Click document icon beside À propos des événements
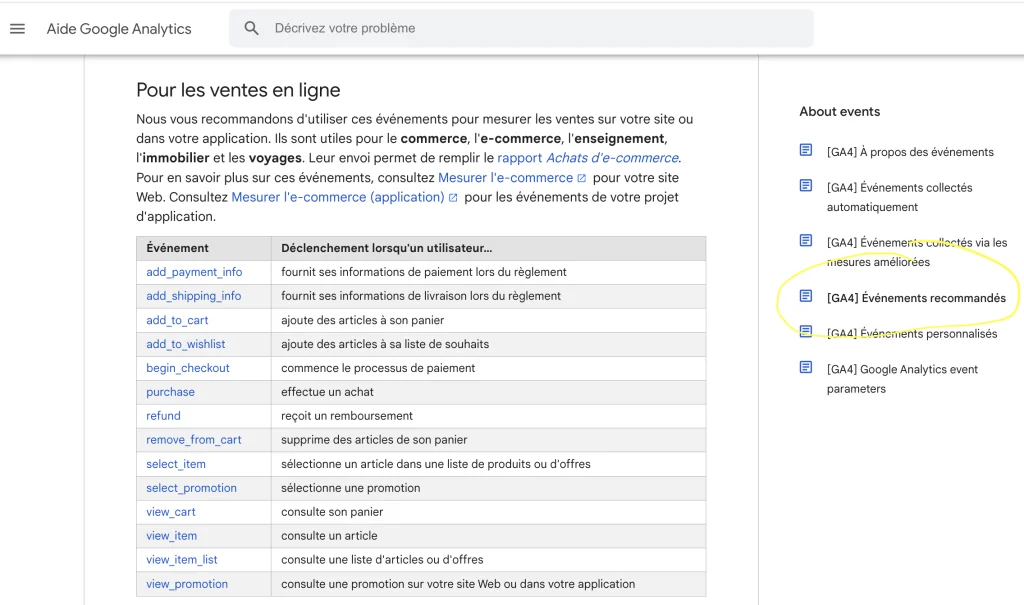The height and width of the screenshot is (605, 1024). [806, 150]
